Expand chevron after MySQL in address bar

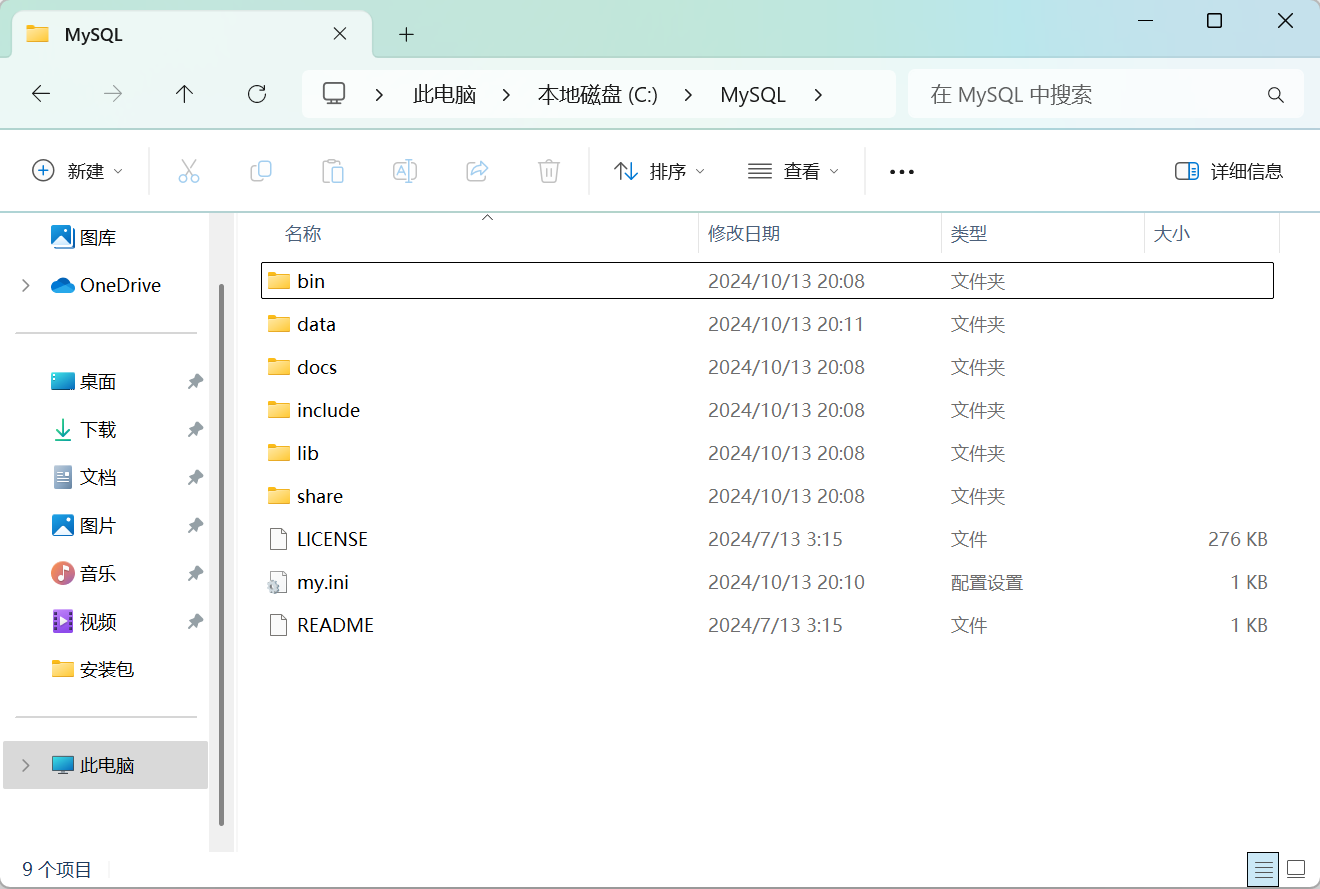pos(818,95)
